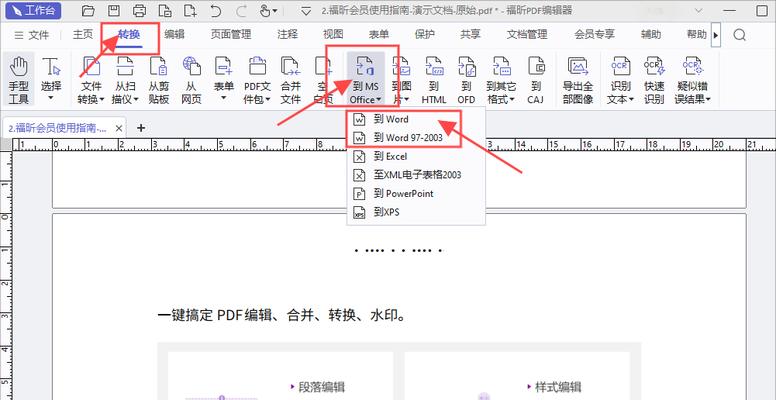
Task: Switch to the 转换 tab
Action: tap(129, 34)
